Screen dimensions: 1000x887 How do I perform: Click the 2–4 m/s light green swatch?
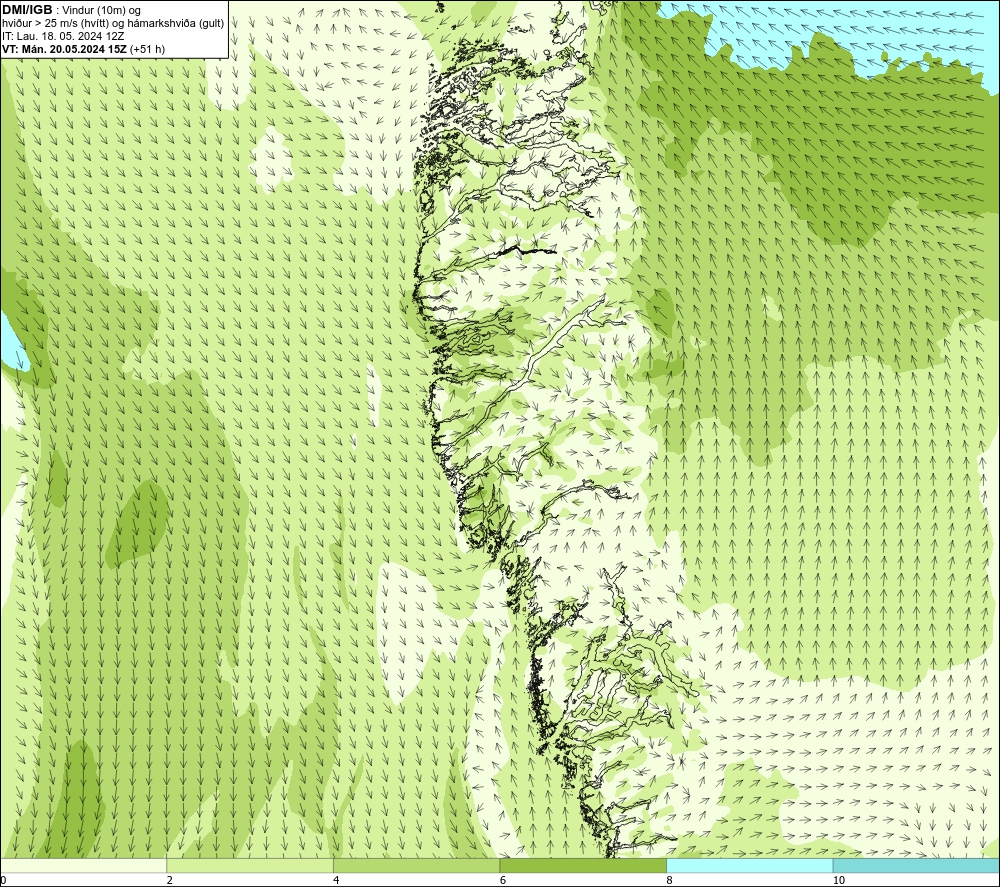(250, 865)
